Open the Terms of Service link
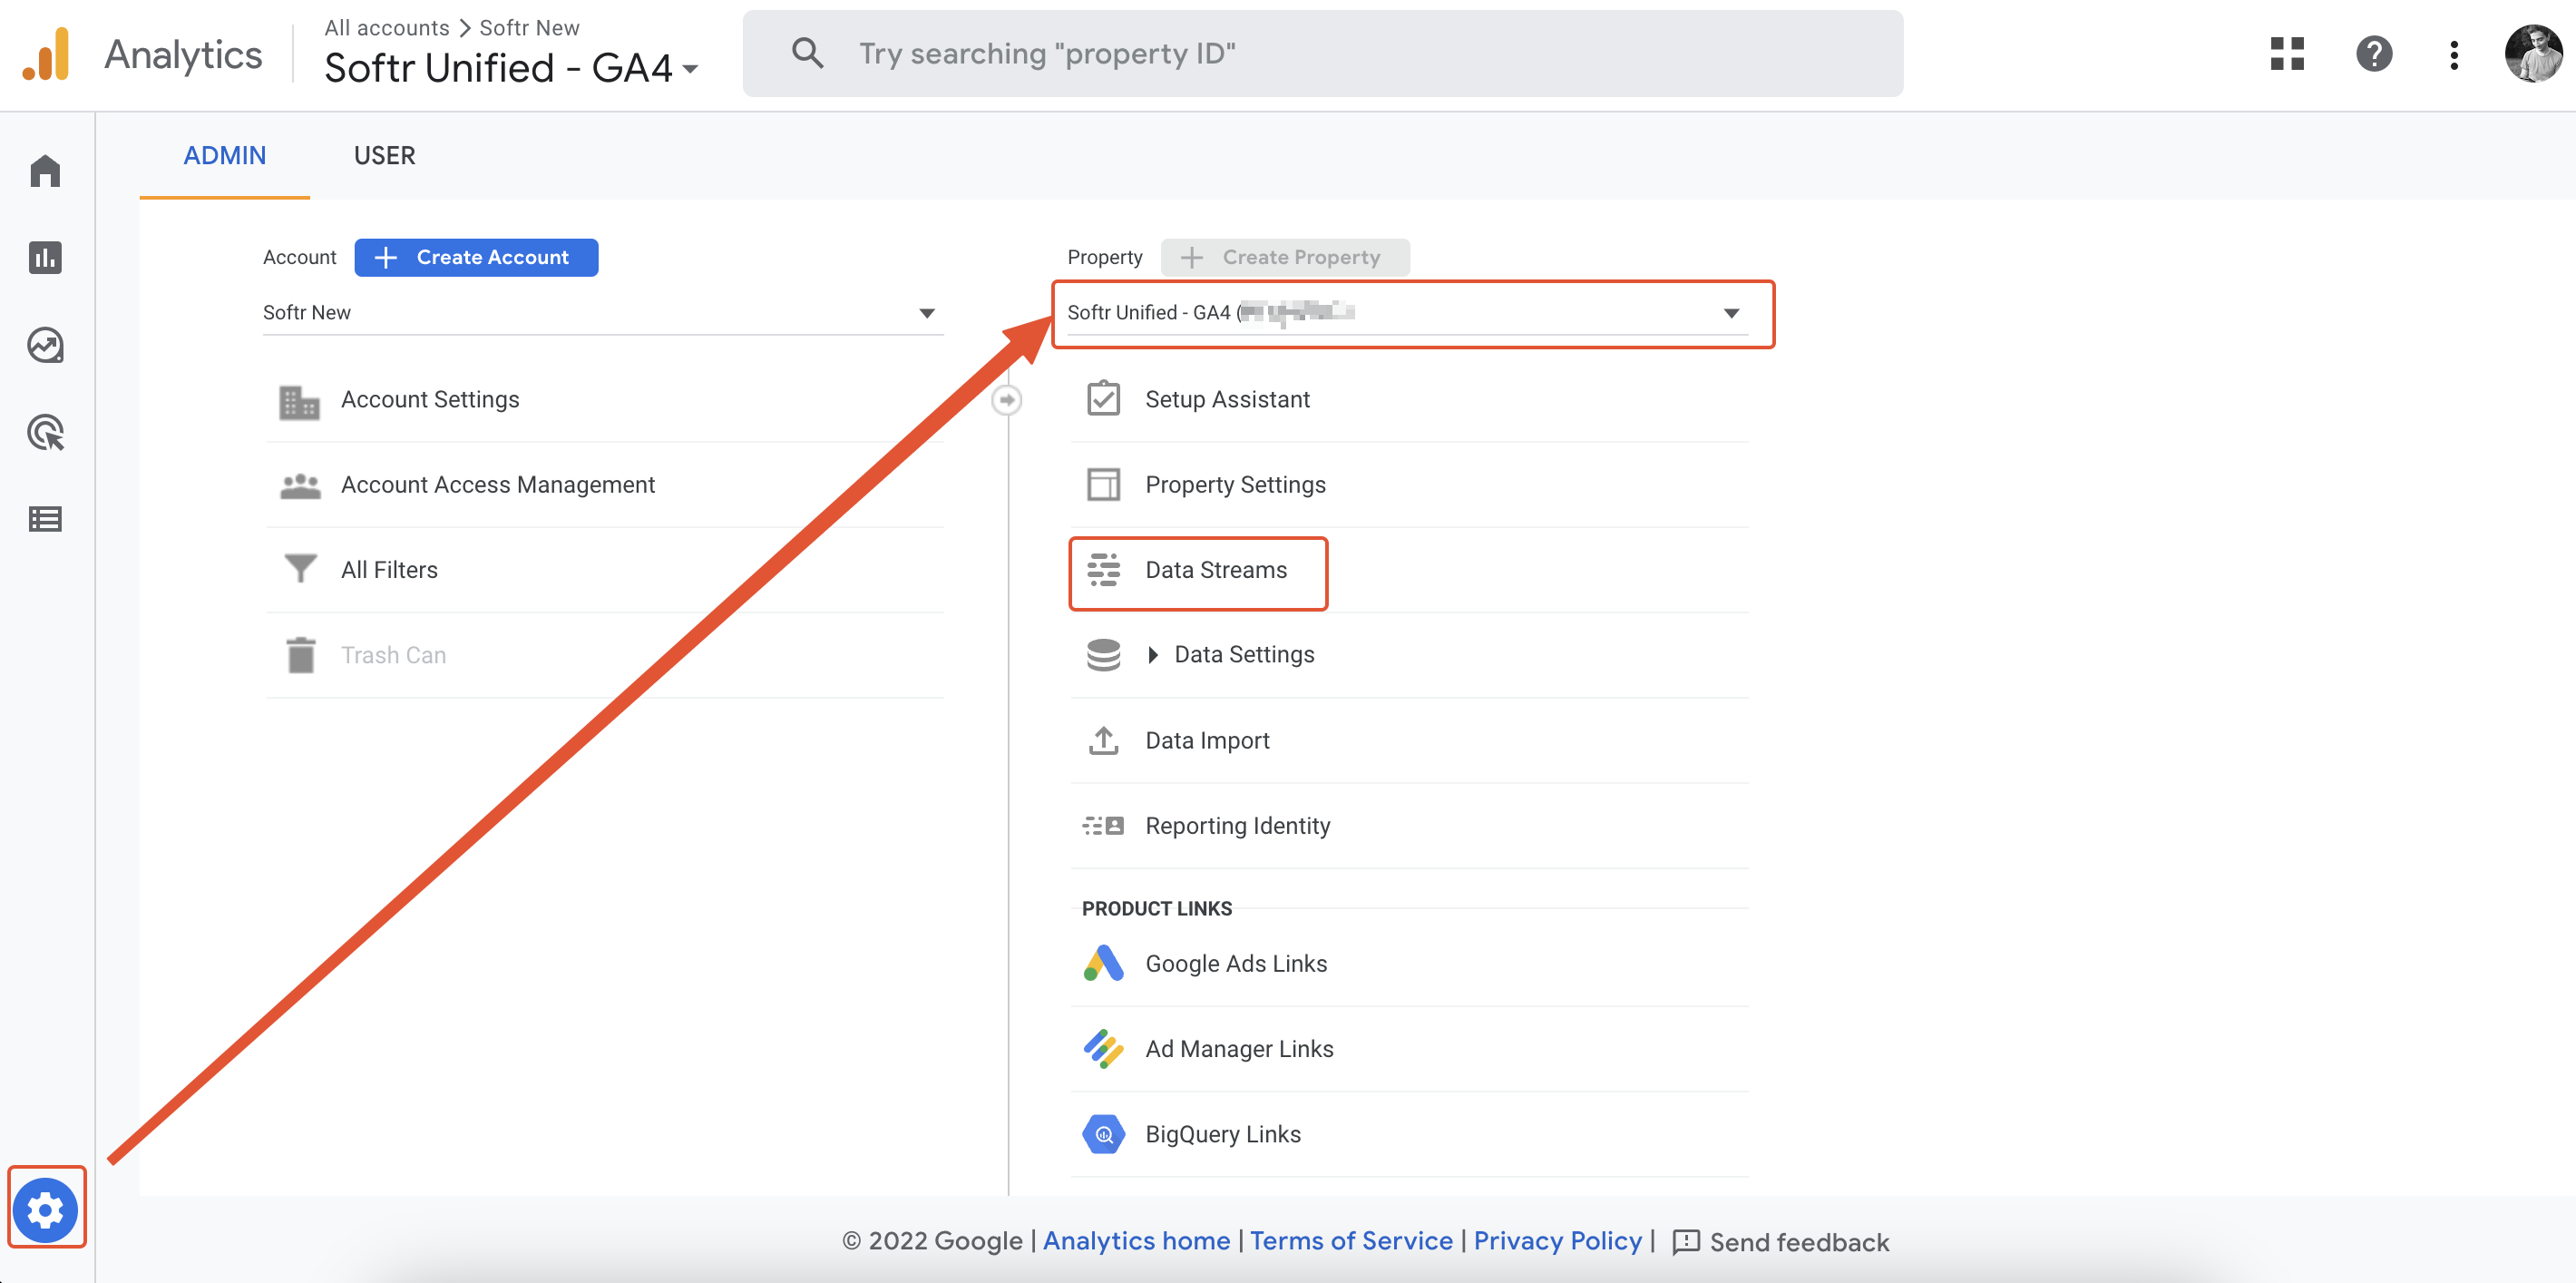Image resolution: width=2576 pixels, height=1283 pixels. pyautogui.click(x=1351, y=1240)
